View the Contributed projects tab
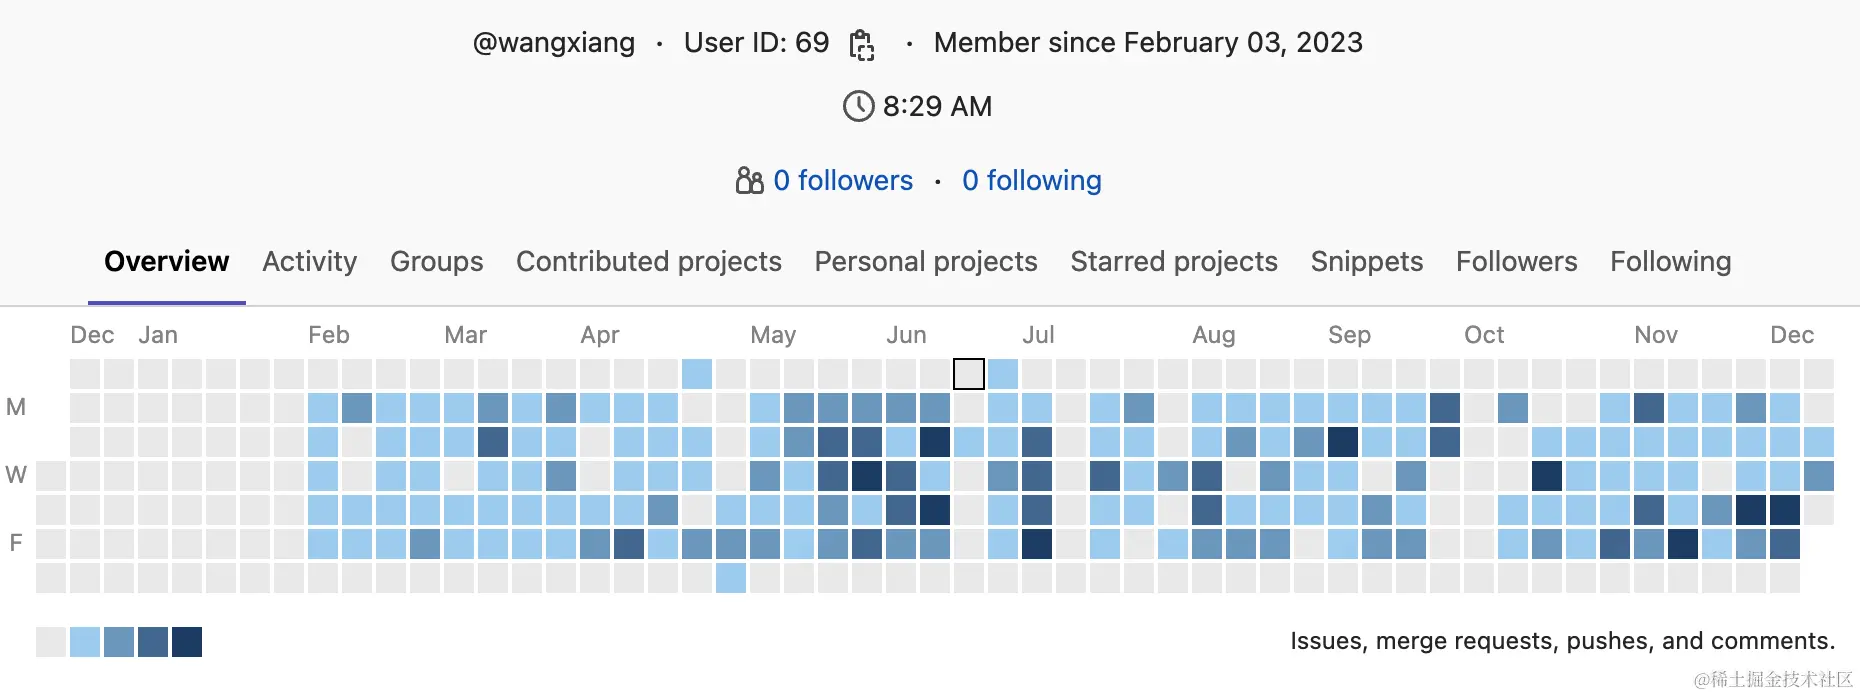Viewport: 1860px width, 696px height. pyautogui.click(x=648, y=262)
